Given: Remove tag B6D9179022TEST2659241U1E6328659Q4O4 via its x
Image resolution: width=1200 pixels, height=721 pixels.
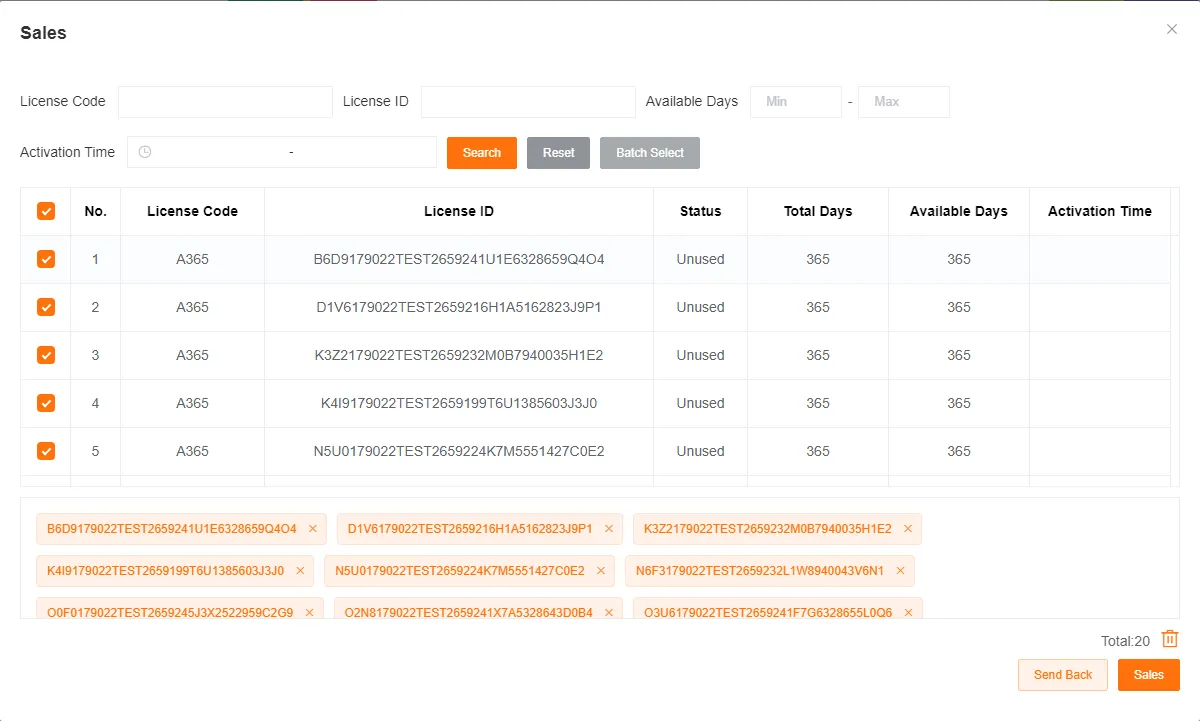Looking at the screenshot, I should tap(313, 529).
